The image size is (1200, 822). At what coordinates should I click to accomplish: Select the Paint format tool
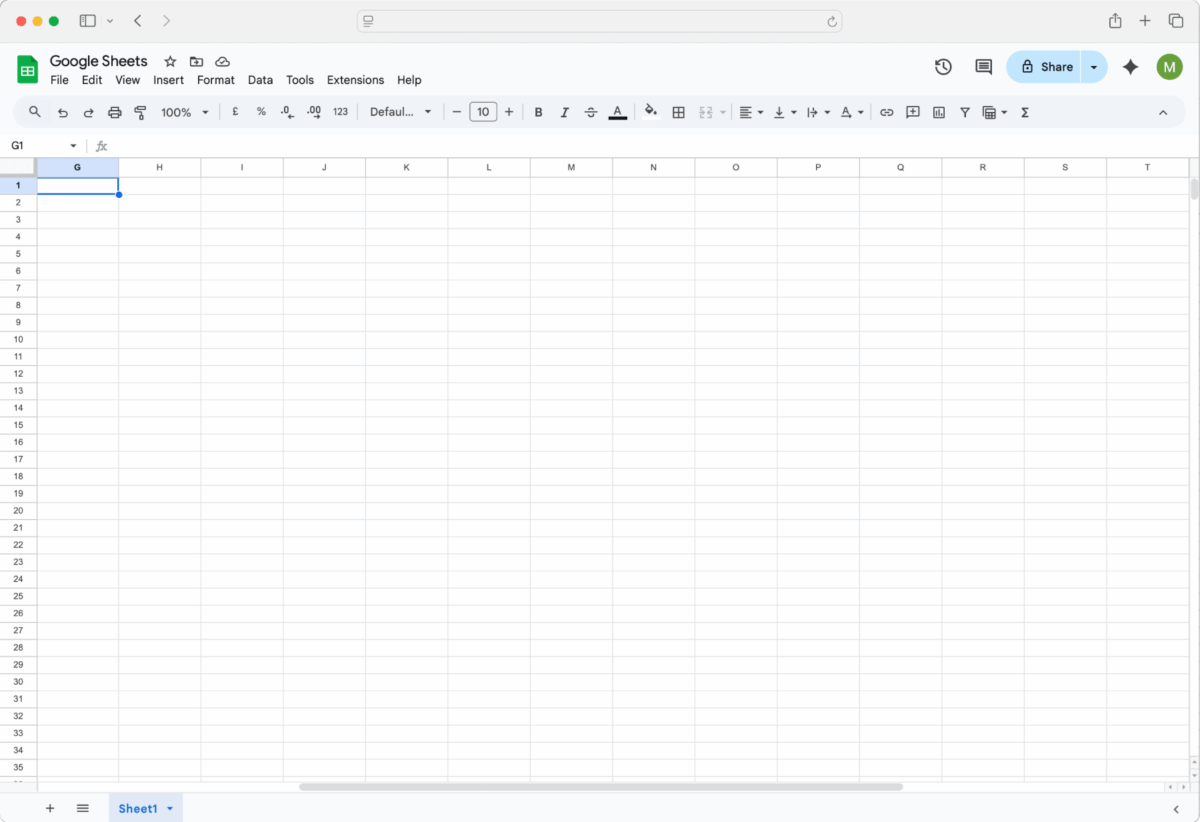pyautogui.click(x=140, y=112)
